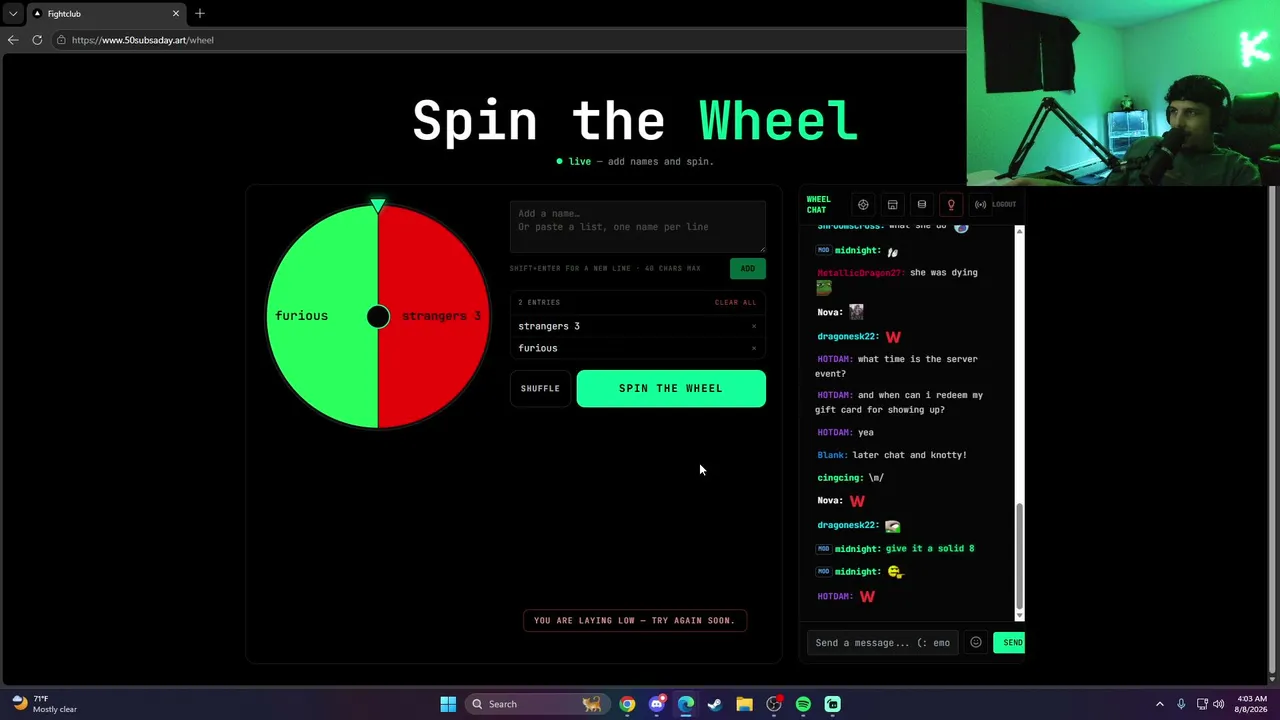Click the browser address bar URL

tap(143, 40)
